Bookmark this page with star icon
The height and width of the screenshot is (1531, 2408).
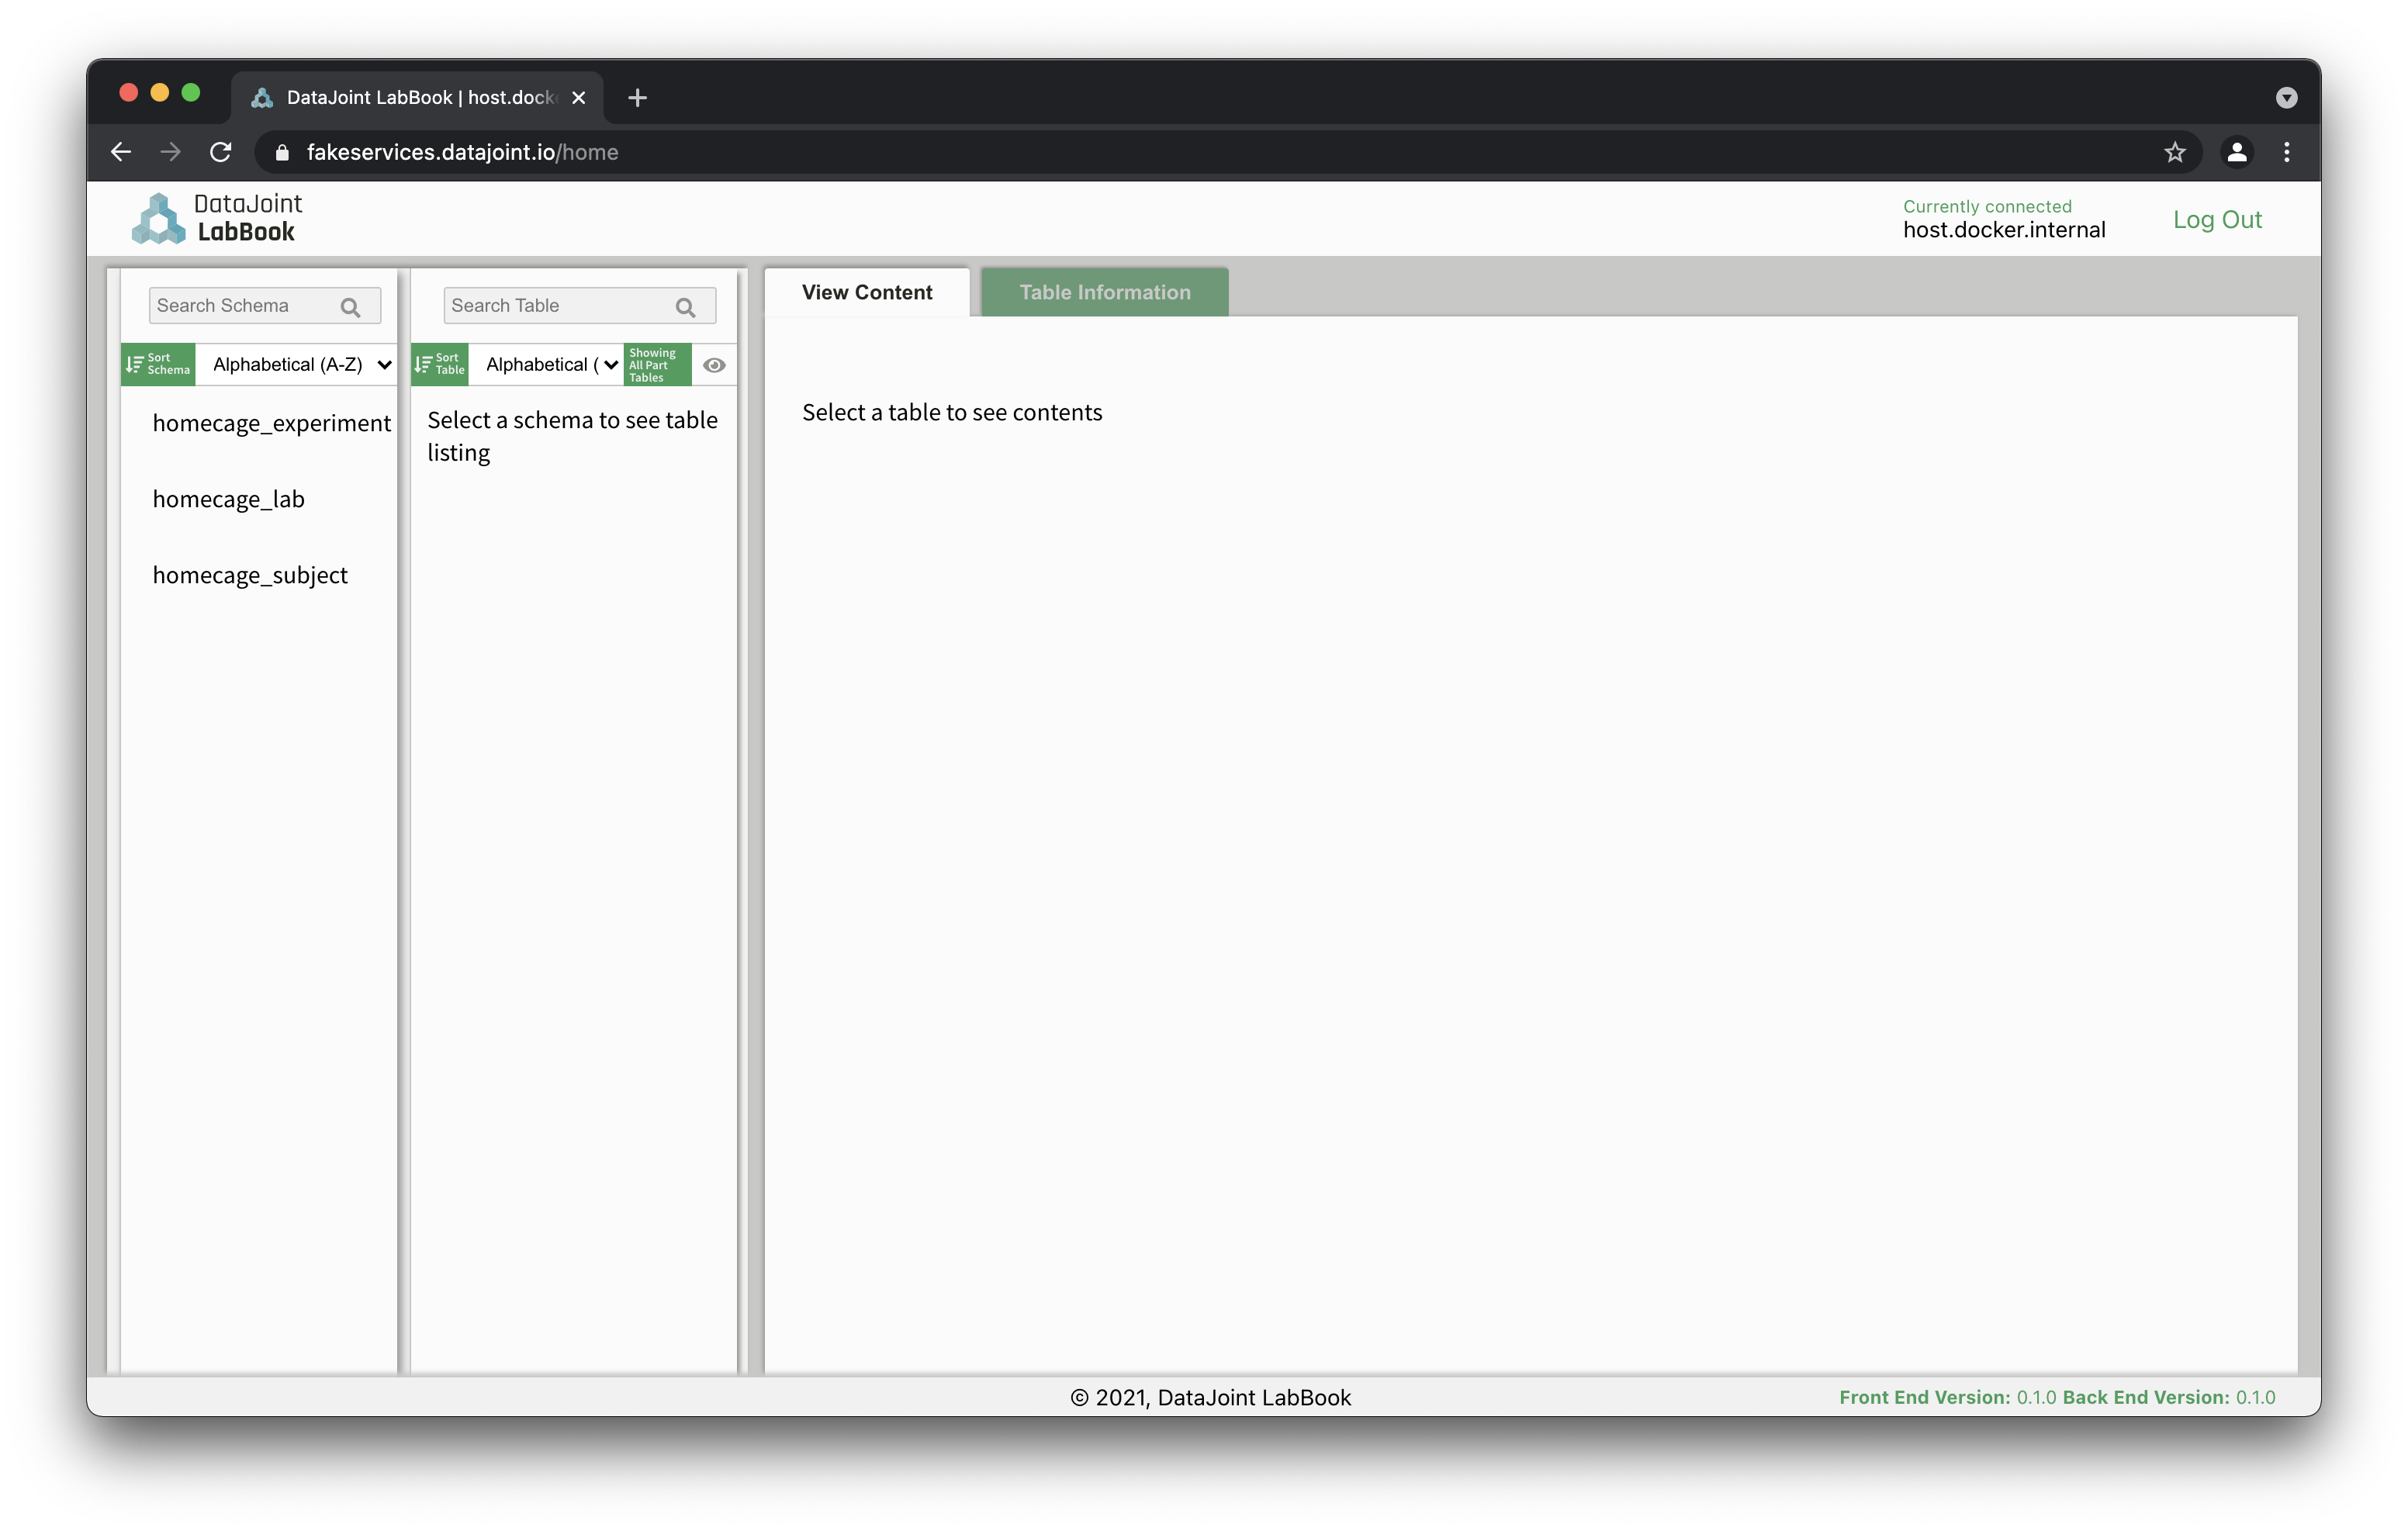coord(2174,152)
